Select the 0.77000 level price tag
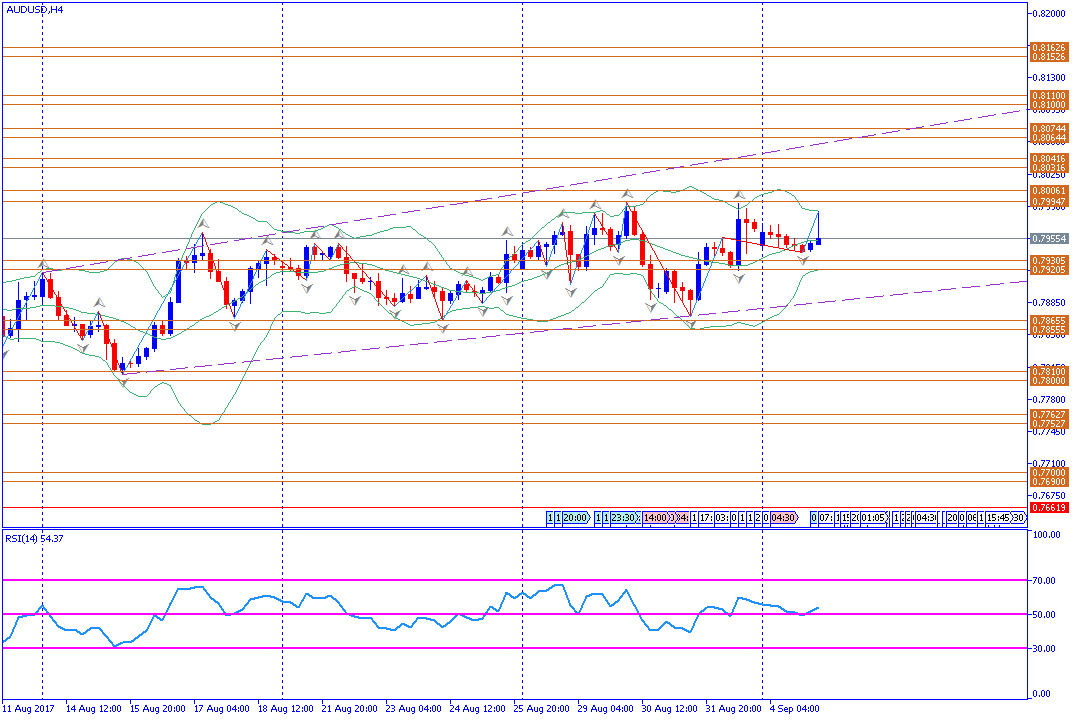Image resolution: width=1080 pixels, height=720 pixels. [1048, 472]
